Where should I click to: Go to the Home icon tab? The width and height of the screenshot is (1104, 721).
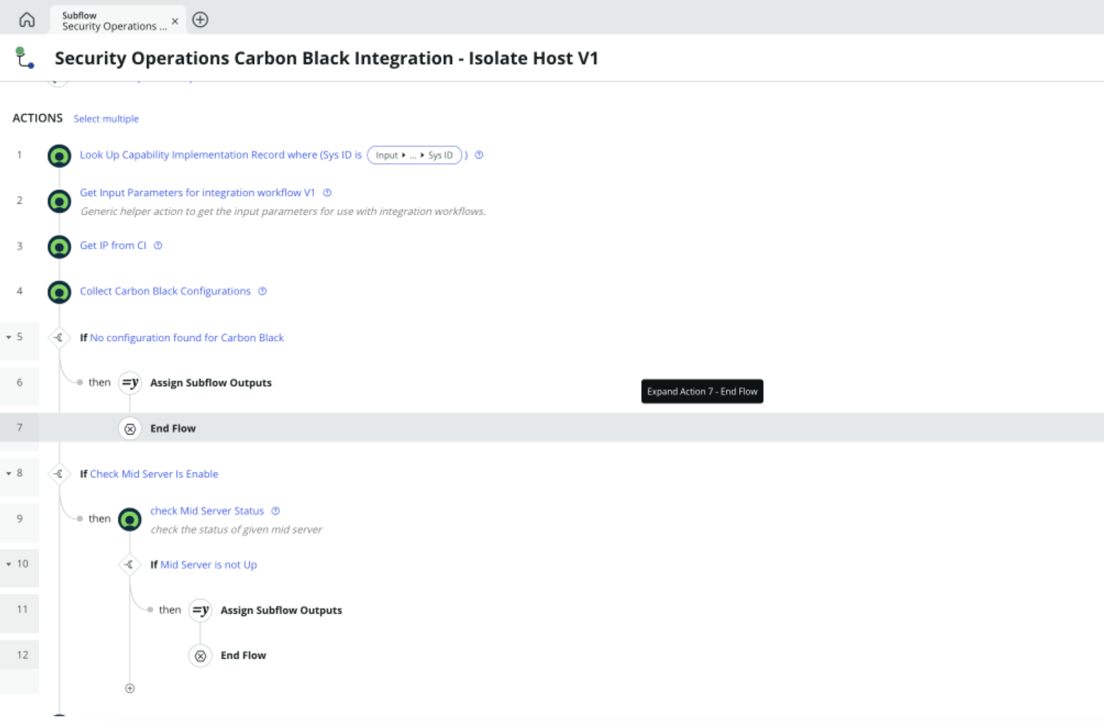pos(27,20)
